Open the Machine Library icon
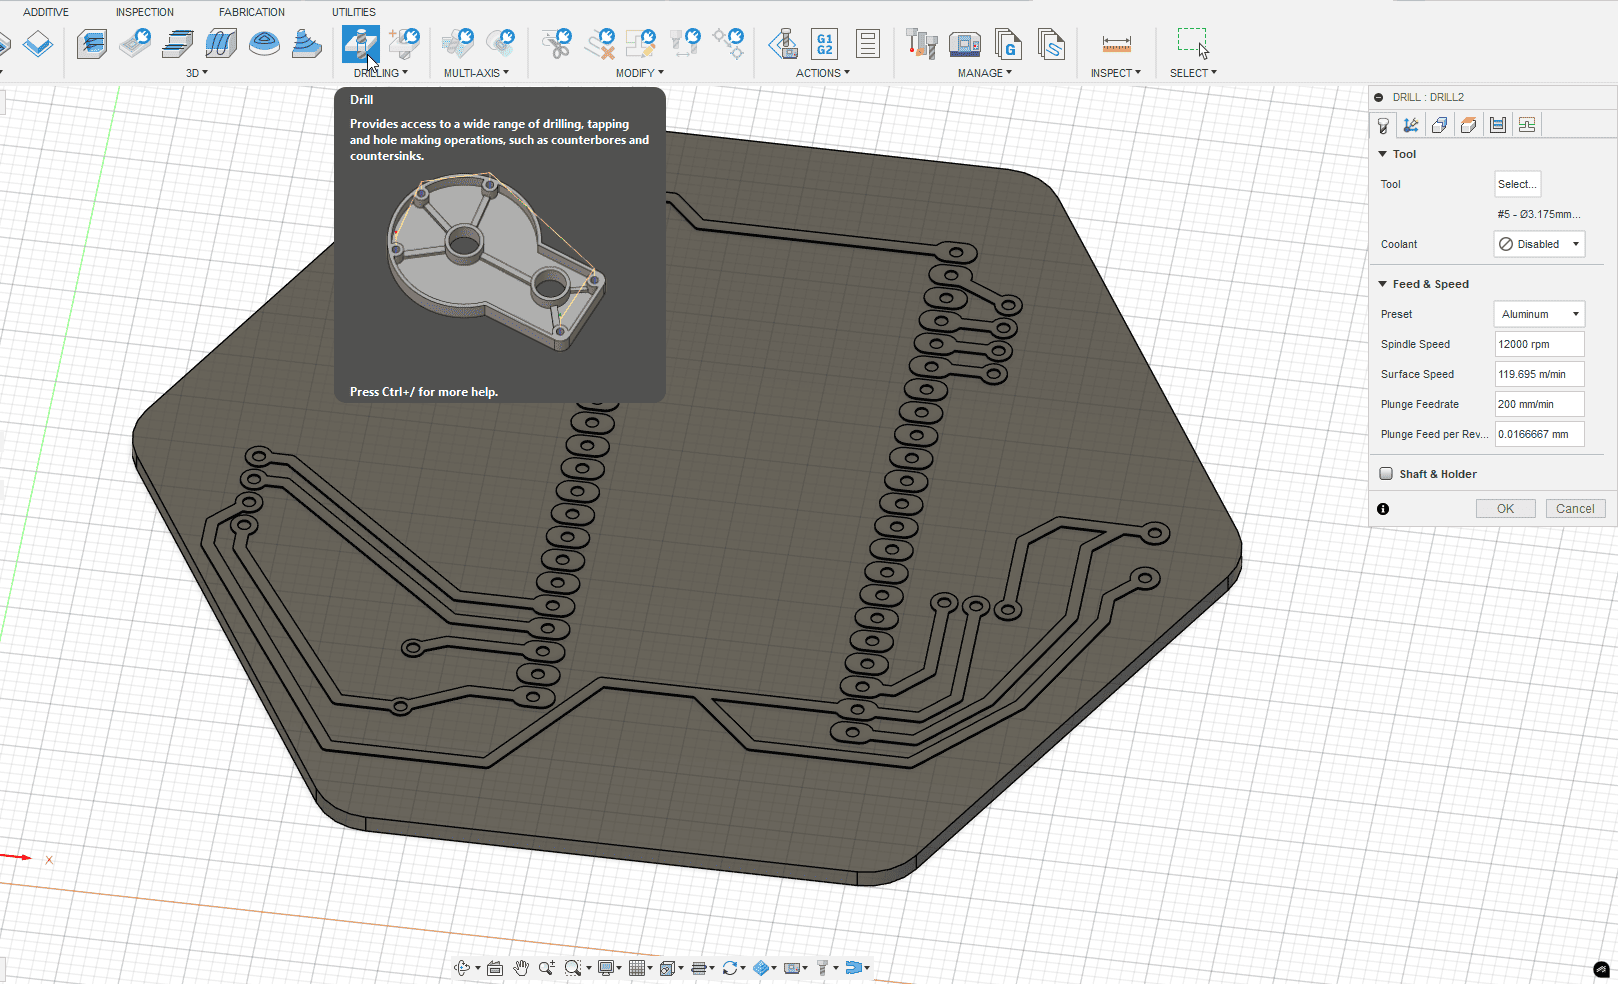 (965, 44)
